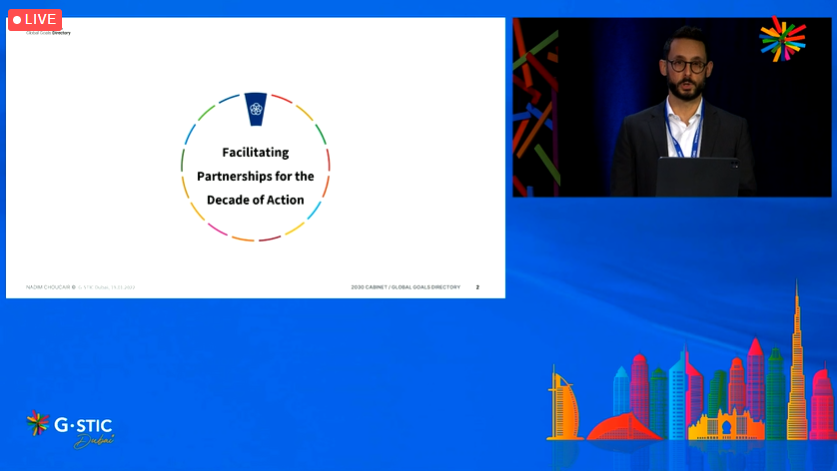Click the G-STIC Dubai logo
The image size is (837, 471).
pos(70,429)
